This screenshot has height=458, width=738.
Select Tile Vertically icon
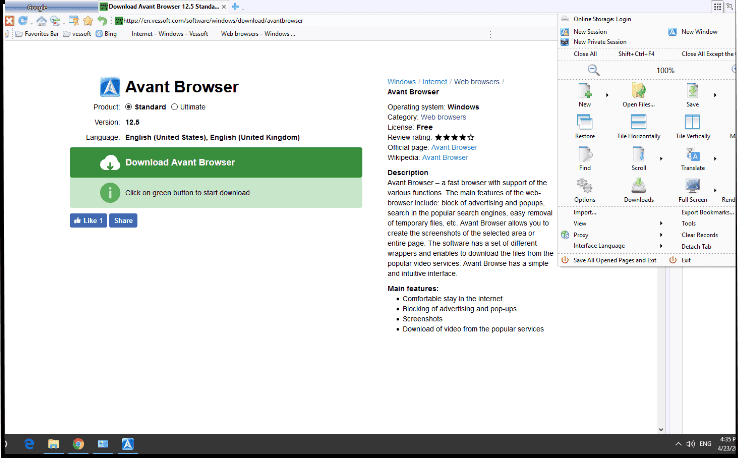[x=692, y=123]
